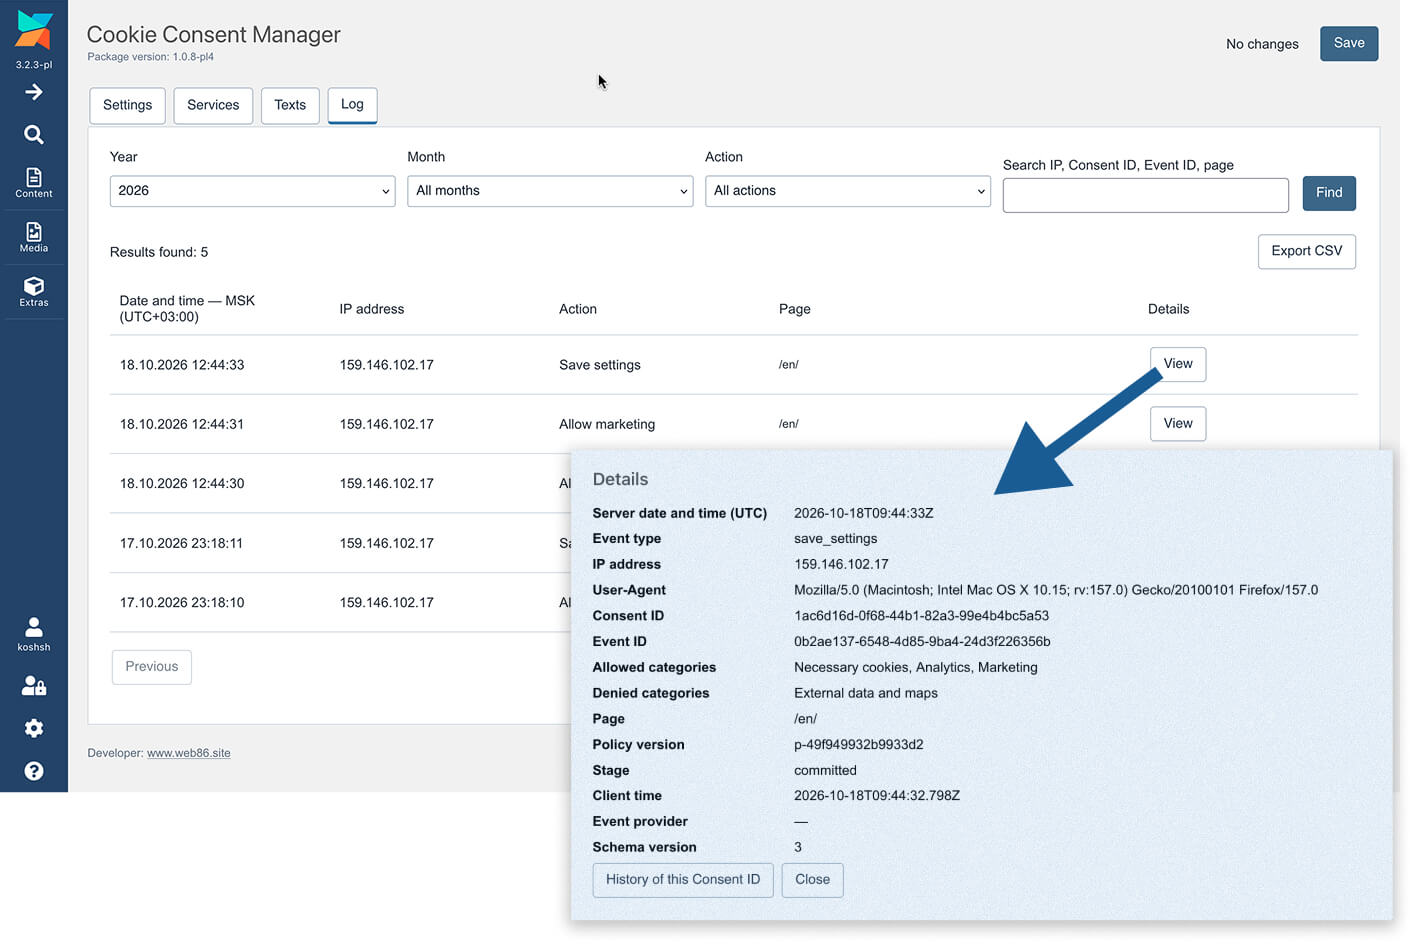Image resolution: width=1413 pixels, height=945 pixels.
Task: Click the 'Package version: 1.0.8-pl4' text
Action: click(x=150, y=57)
